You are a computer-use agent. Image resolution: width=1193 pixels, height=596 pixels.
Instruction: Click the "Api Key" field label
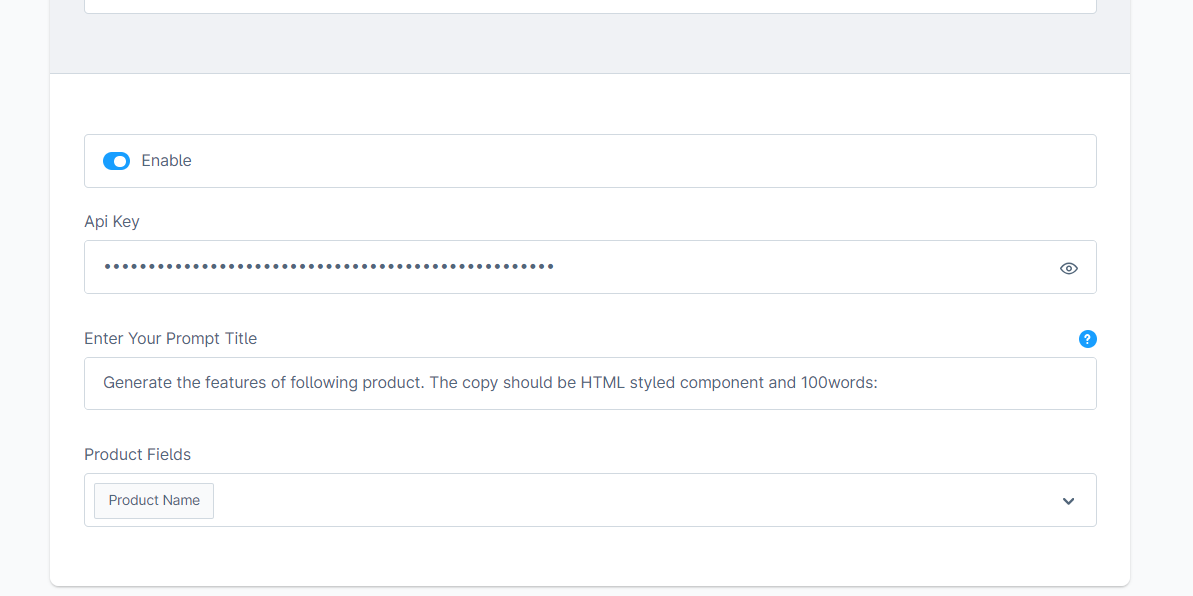pyautogui.click(x=112, y=222)
